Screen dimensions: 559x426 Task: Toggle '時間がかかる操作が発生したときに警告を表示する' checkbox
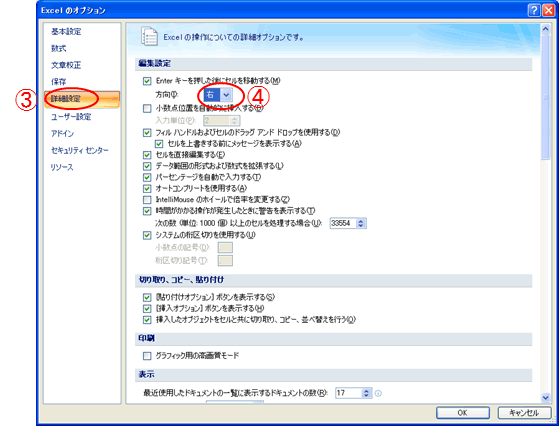(x=147, y=211)
